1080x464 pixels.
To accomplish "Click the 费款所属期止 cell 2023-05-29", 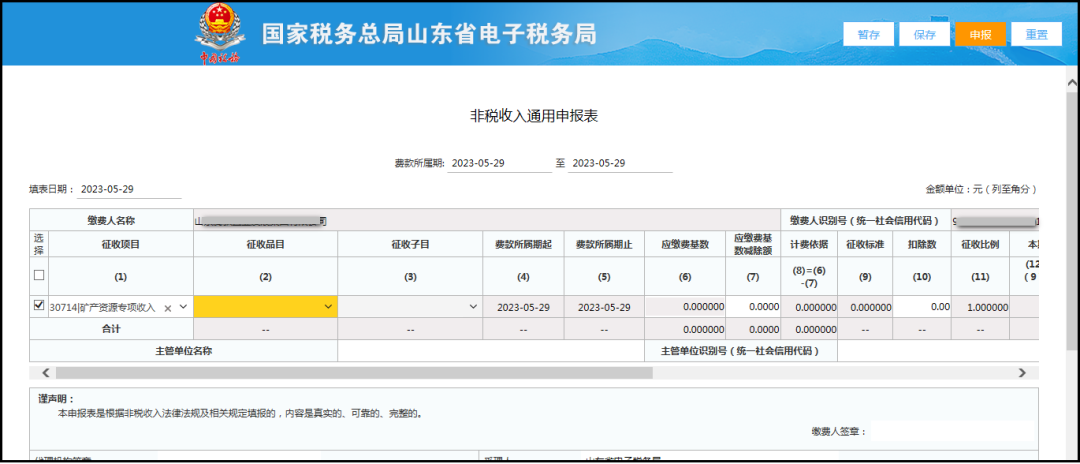I will click(x=604, y=307).
